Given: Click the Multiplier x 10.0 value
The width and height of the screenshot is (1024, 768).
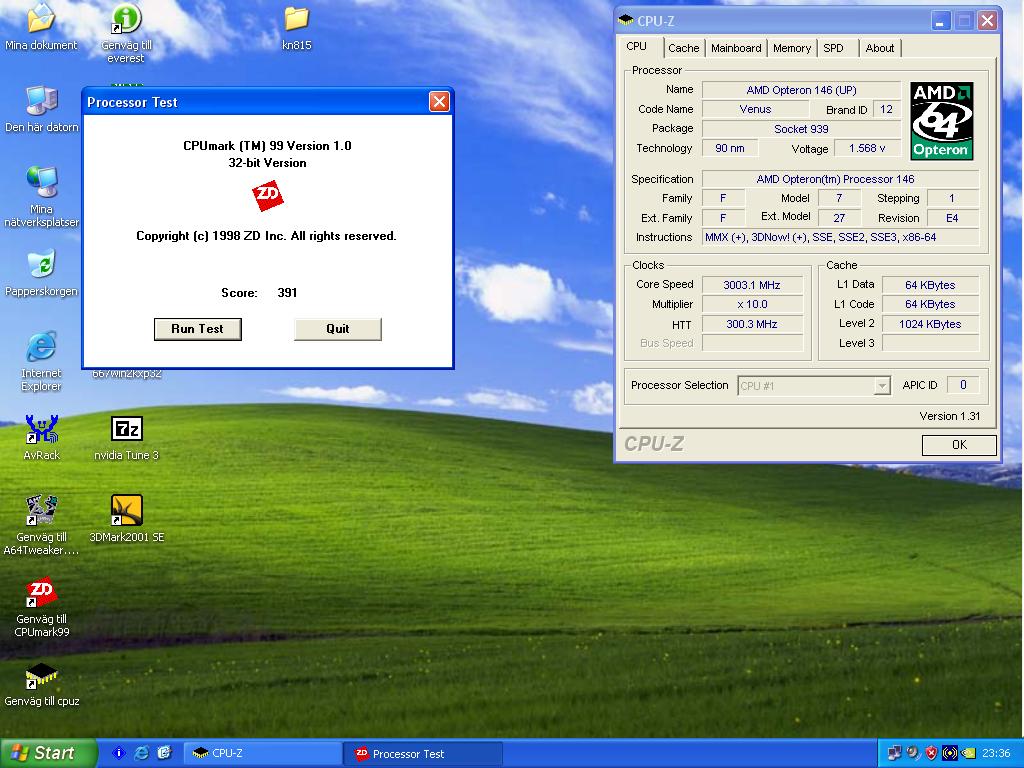Looking at the screenshot, I should pos(752,304).
